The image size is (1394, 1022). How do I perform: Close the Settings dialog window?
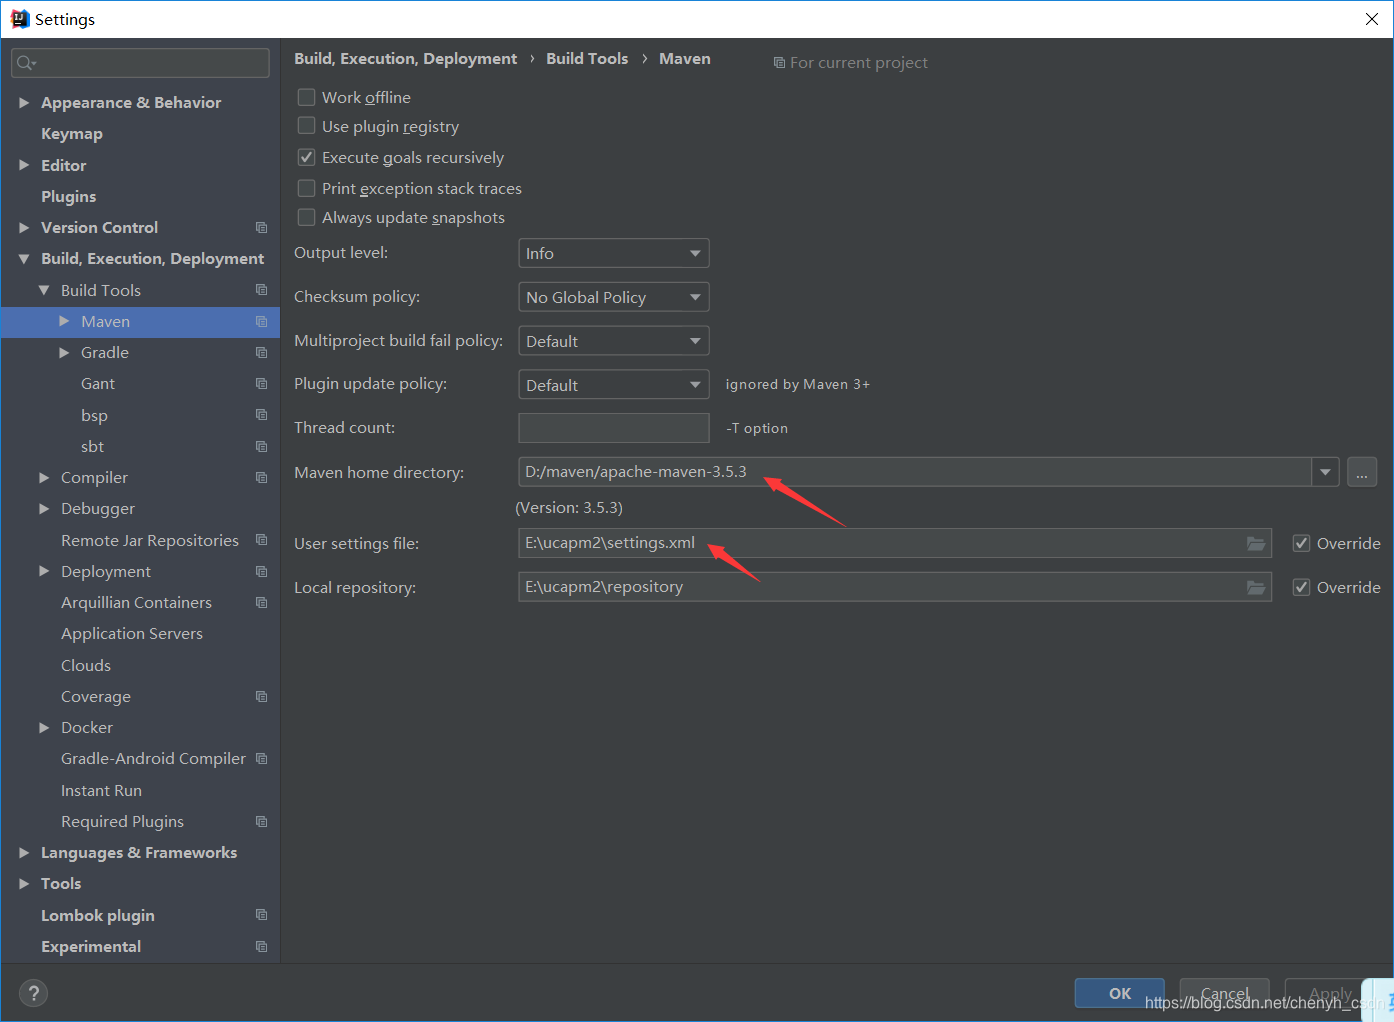click(x=1372, y=19)
